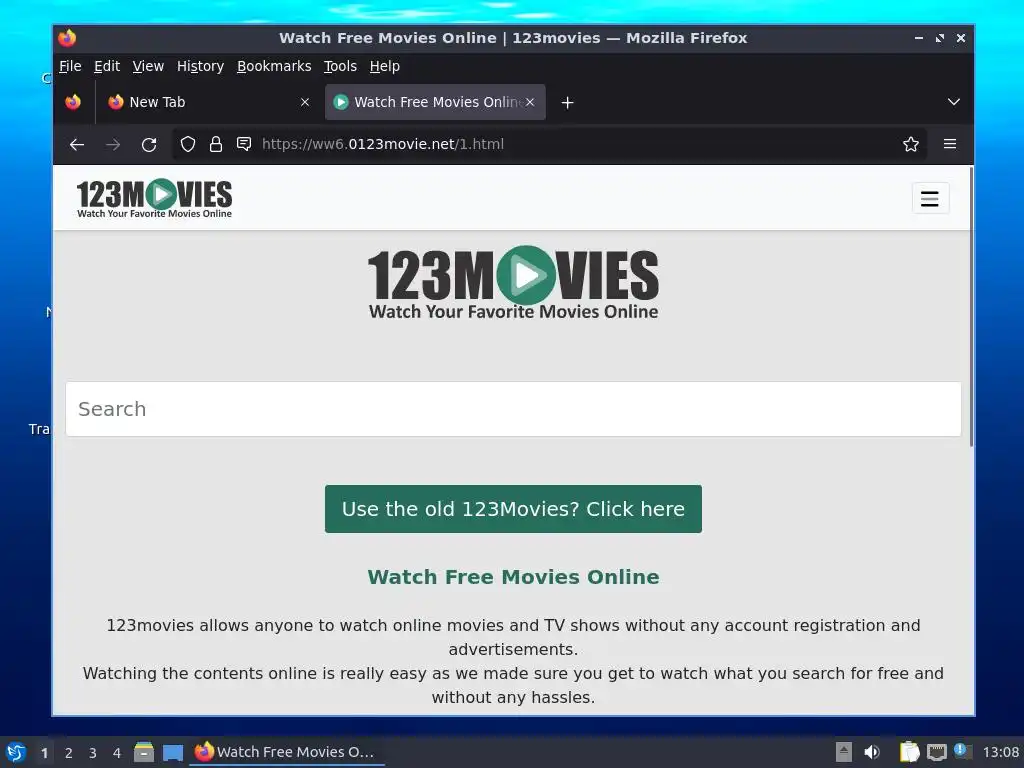Open the system start menu icon
This screenshot has height=768, width=1024.
coord(16,752)
